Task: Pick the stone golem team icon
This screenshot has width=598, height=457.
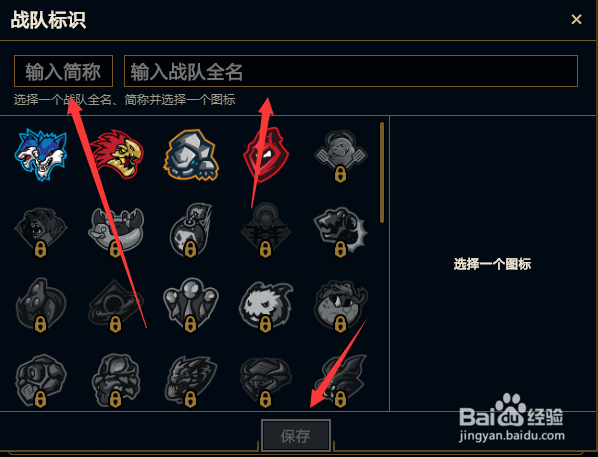Action: pyautogui.click(x=191, y=155)
